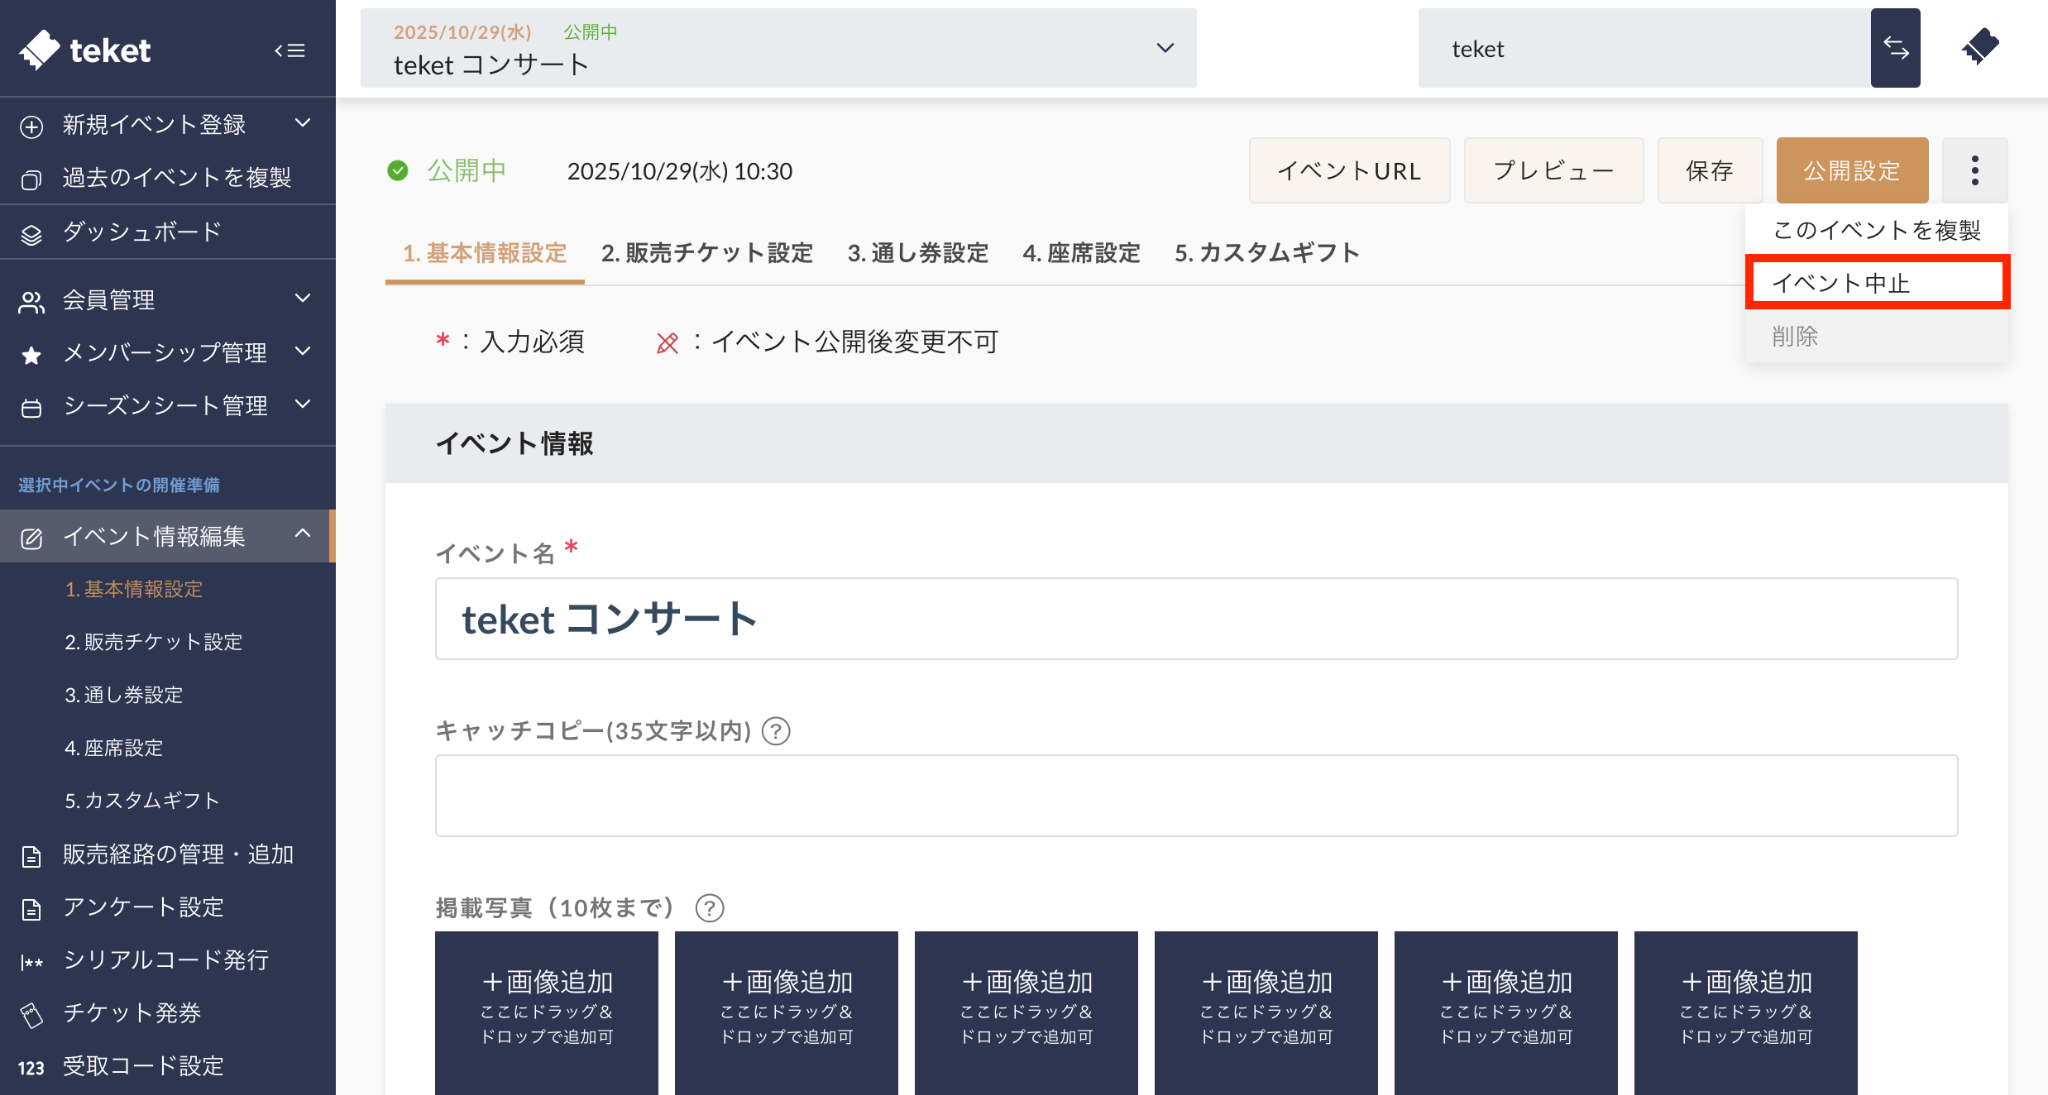Collapse the sidebar using hamburger arrow icon

(290, 50)
